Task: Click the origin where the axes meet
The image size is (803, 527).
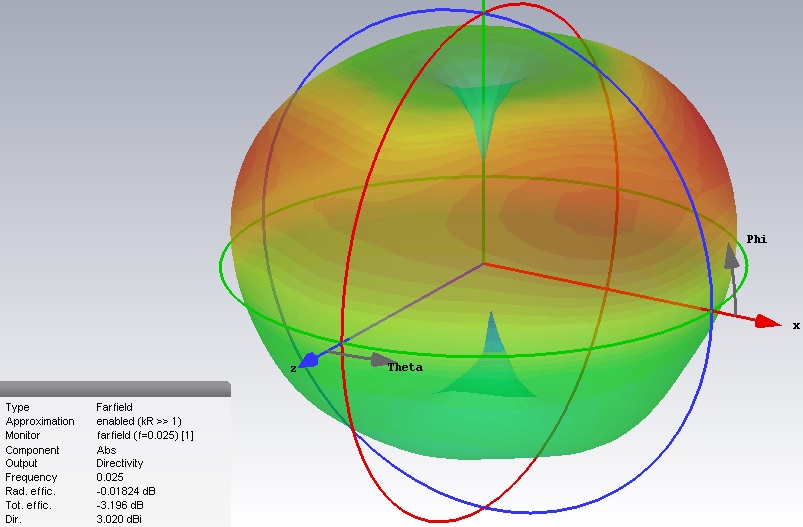Action: click(x=484, y=264)
